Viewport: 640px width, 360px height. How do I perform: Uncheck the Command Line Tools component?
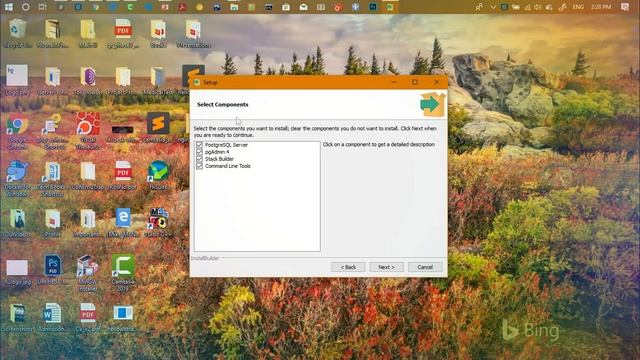click(199, 166)
